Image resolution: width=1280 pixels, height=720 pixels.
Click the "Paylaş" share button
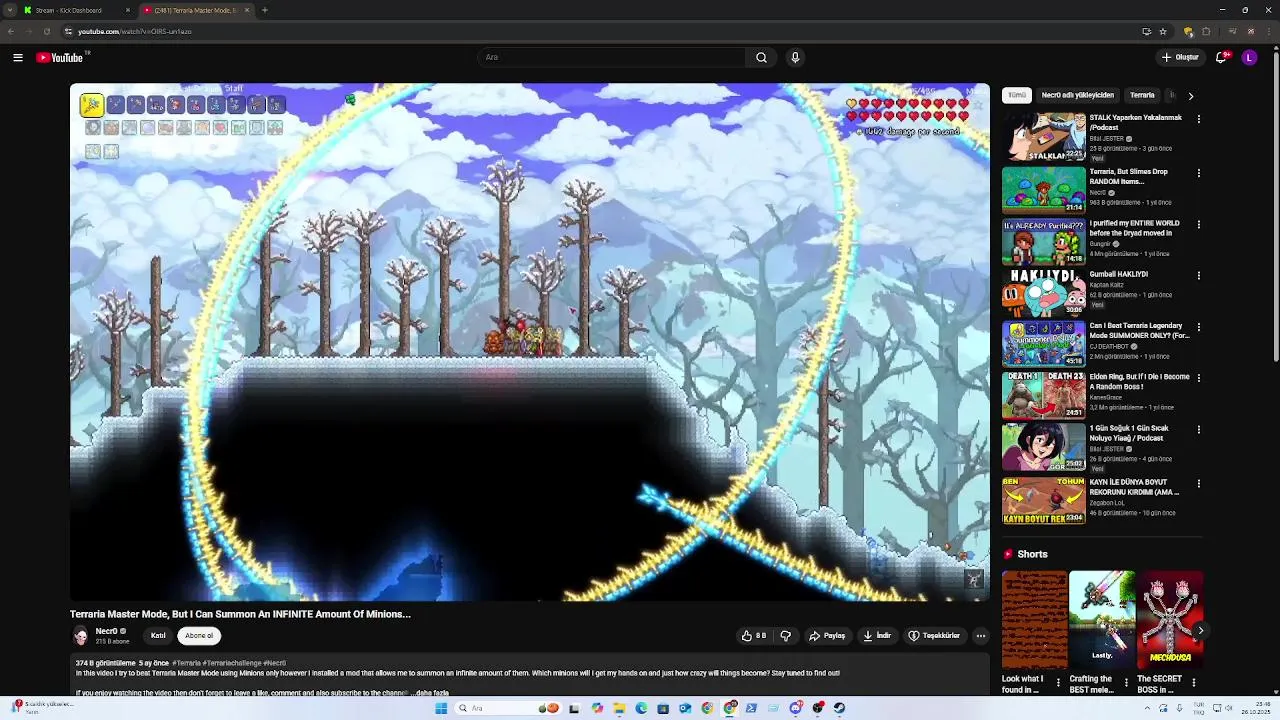[x=827, y=635]
